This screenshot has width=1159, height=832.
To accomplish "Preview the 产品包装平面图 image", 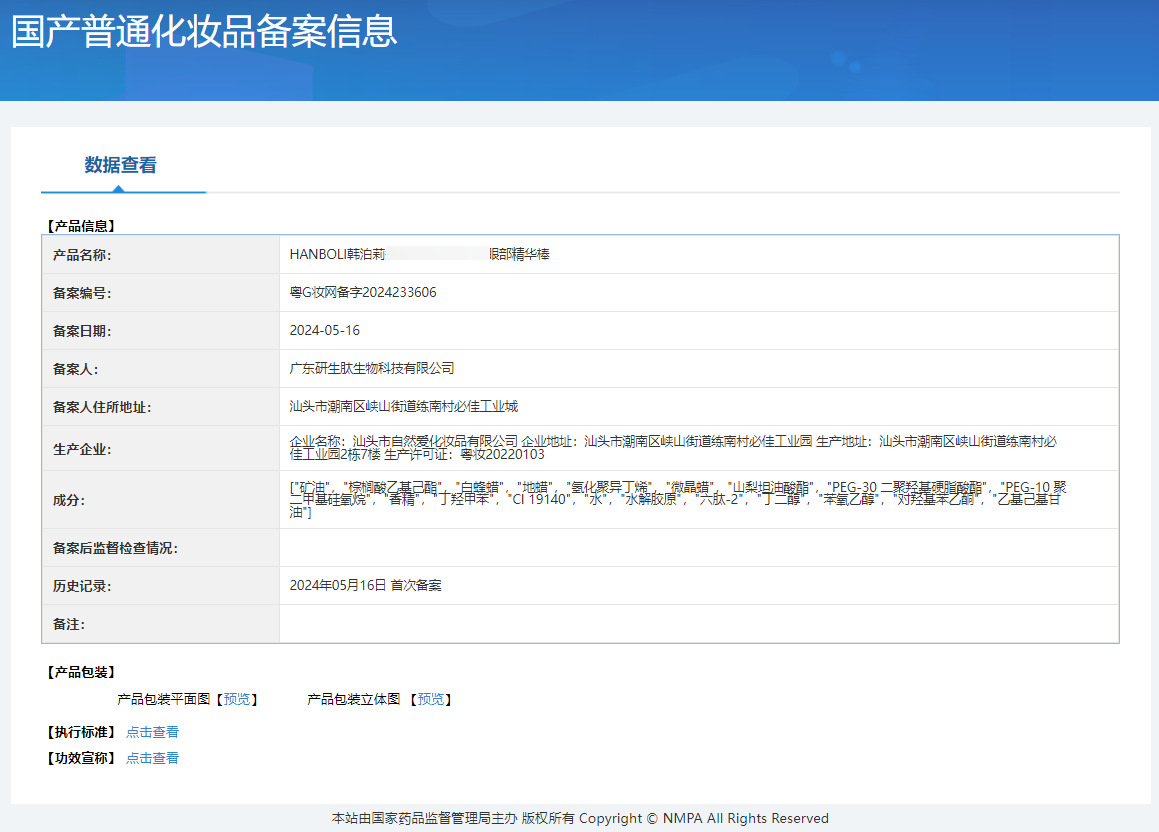I will point(237,699).
